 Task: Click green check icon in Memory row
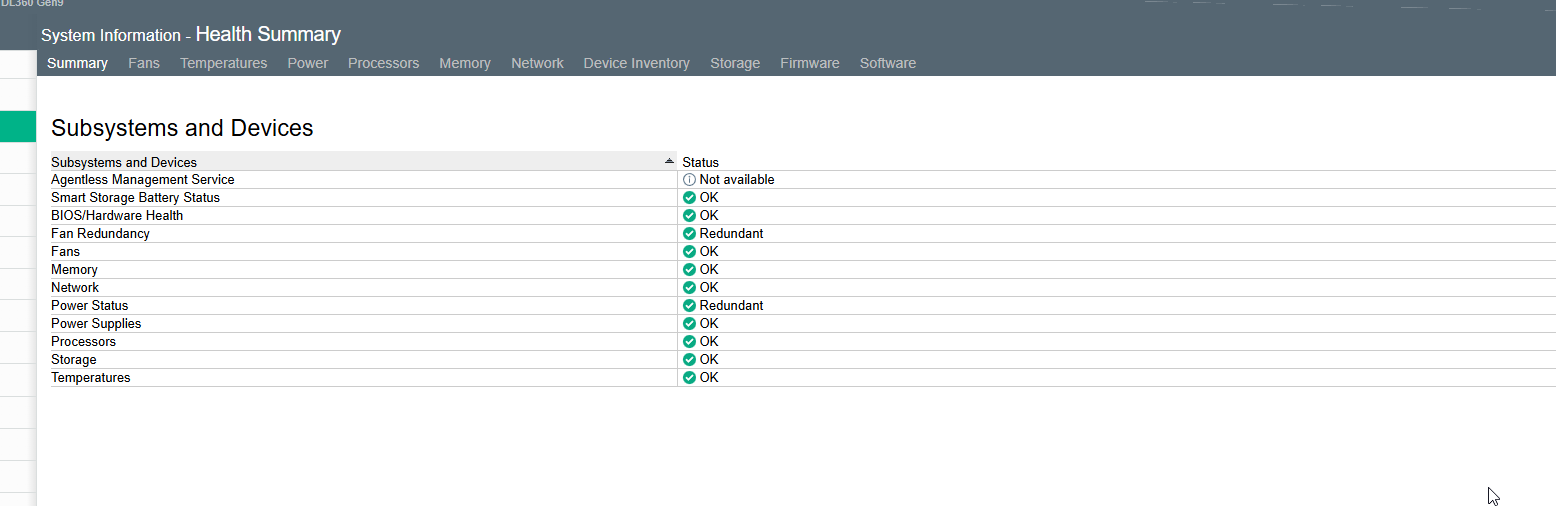[x=689, y=270]
